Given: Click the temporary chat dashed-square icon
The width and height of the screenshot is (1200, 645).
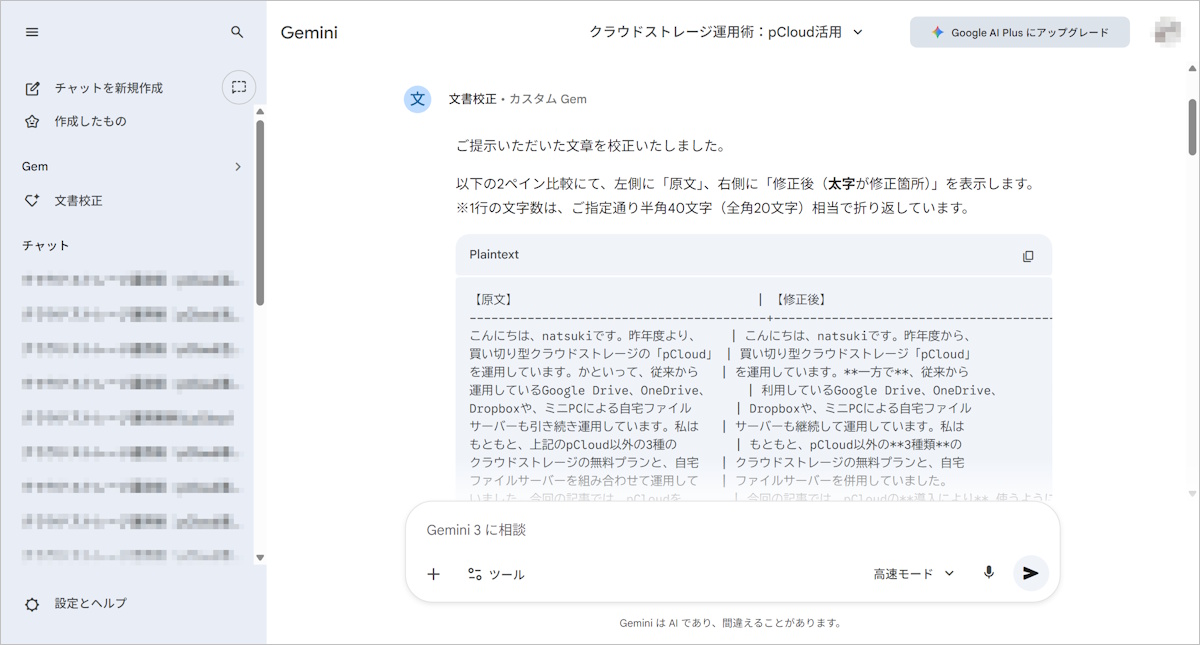Looking at the screenshot, I should (239, 88).
